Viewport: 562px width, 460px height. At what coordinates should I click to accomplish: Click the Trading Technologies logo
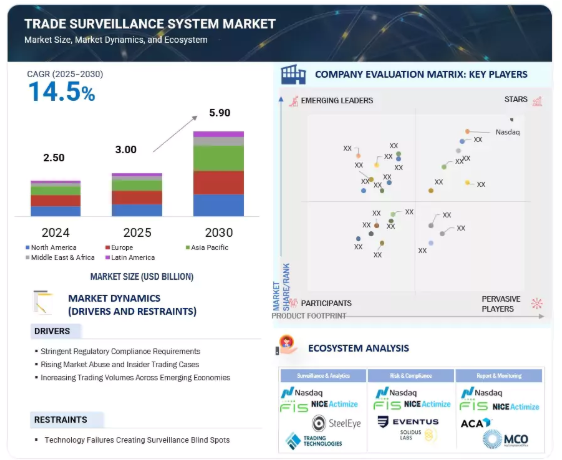click(x=314, y=441)
